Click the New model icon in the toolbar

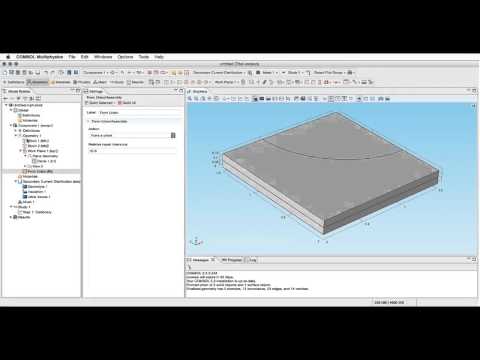pos(5,72)
